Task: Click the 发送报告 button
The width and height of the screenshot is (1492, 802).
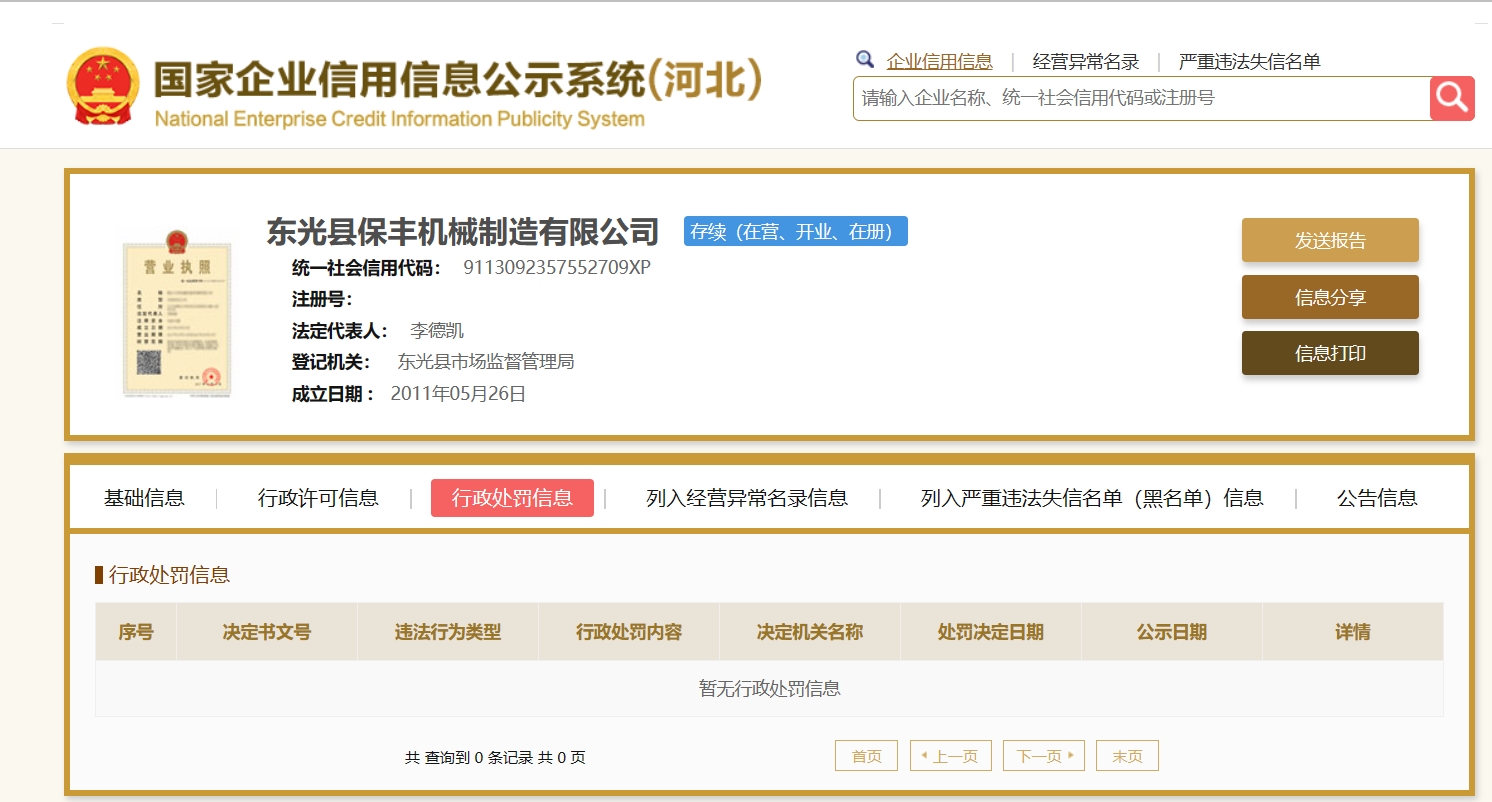Action: click(x=1330, y=240)
